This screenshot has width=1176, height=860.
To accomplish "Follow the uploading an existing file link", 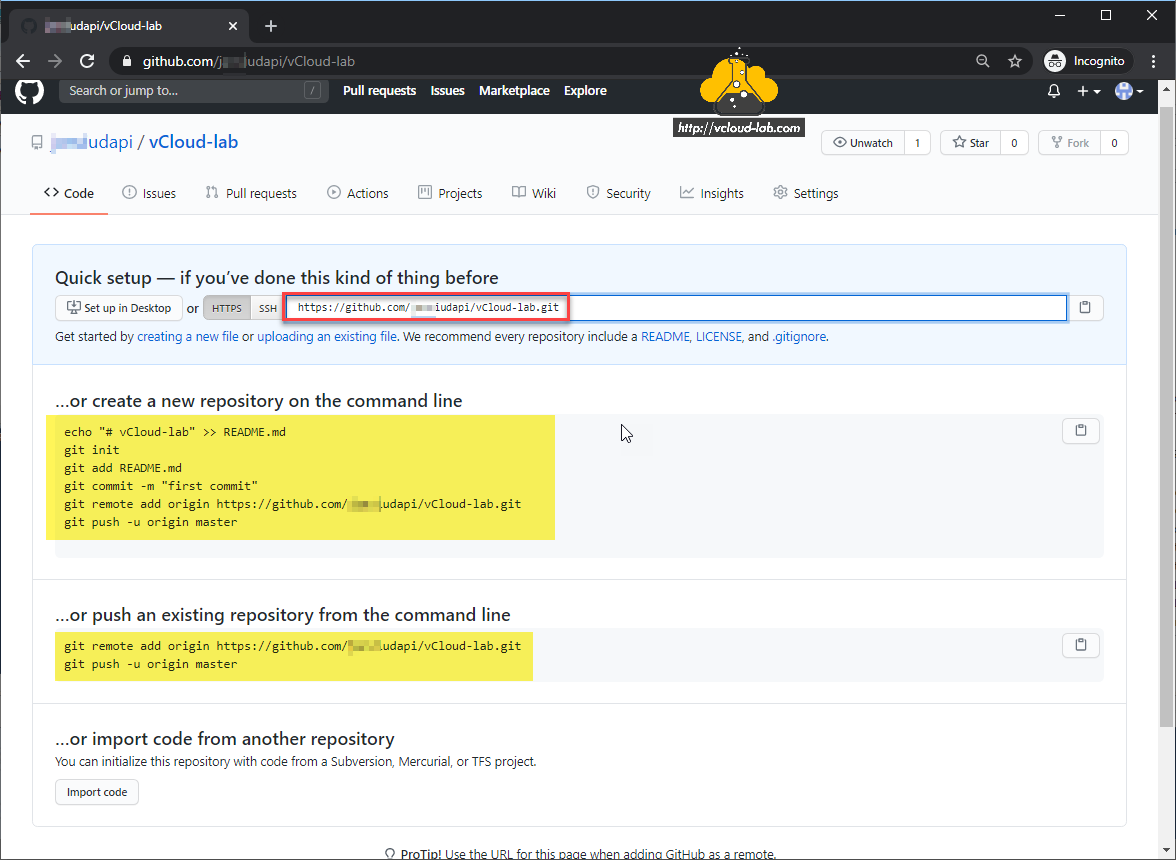I will [327, 337].
